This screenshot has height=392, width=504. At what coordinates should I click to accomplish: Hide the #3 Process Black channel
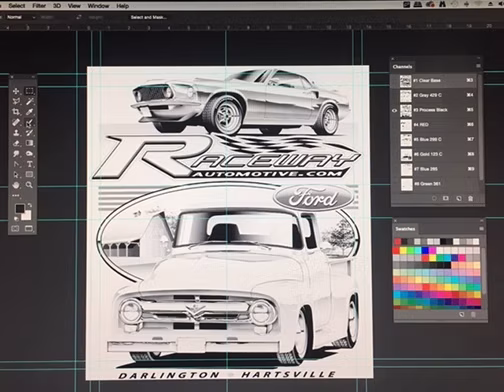point(394,110)
